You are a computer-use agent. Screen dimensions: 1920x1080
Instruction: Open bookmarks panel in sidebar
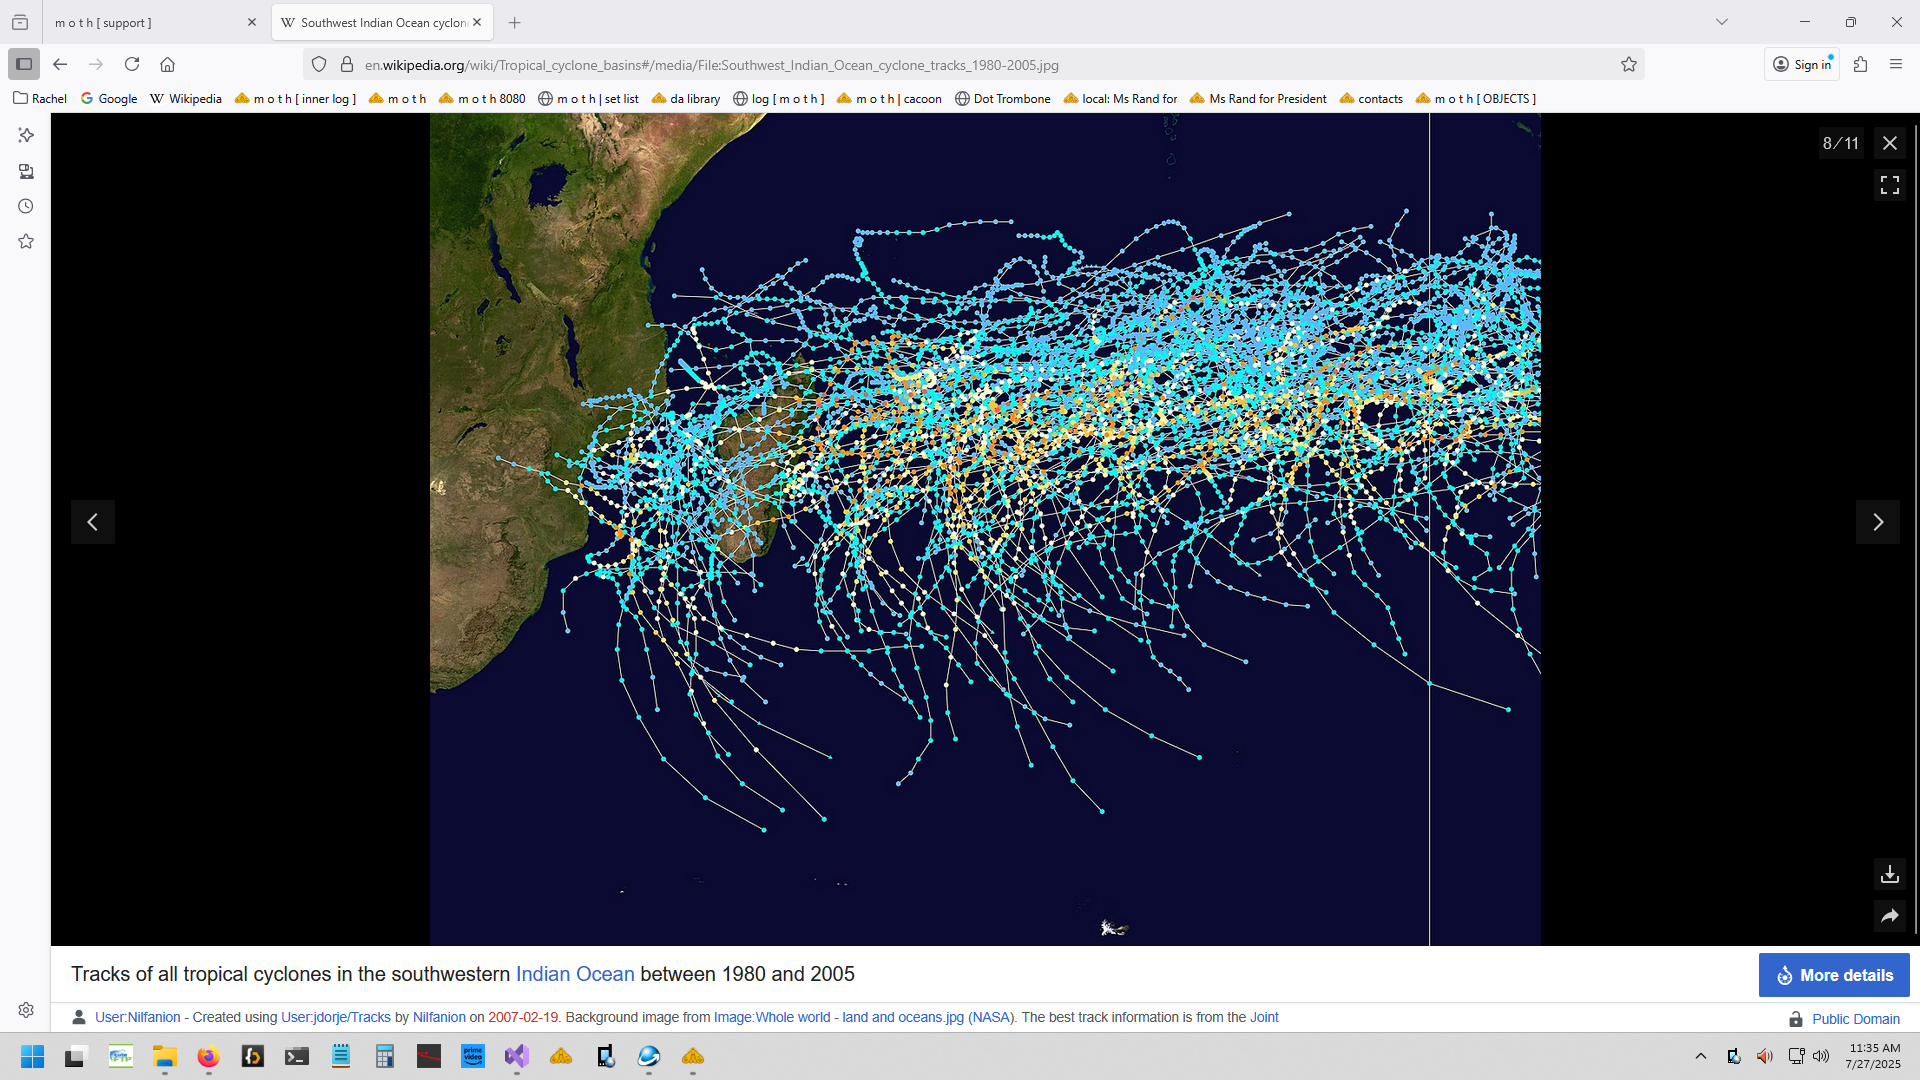[26, 241]
